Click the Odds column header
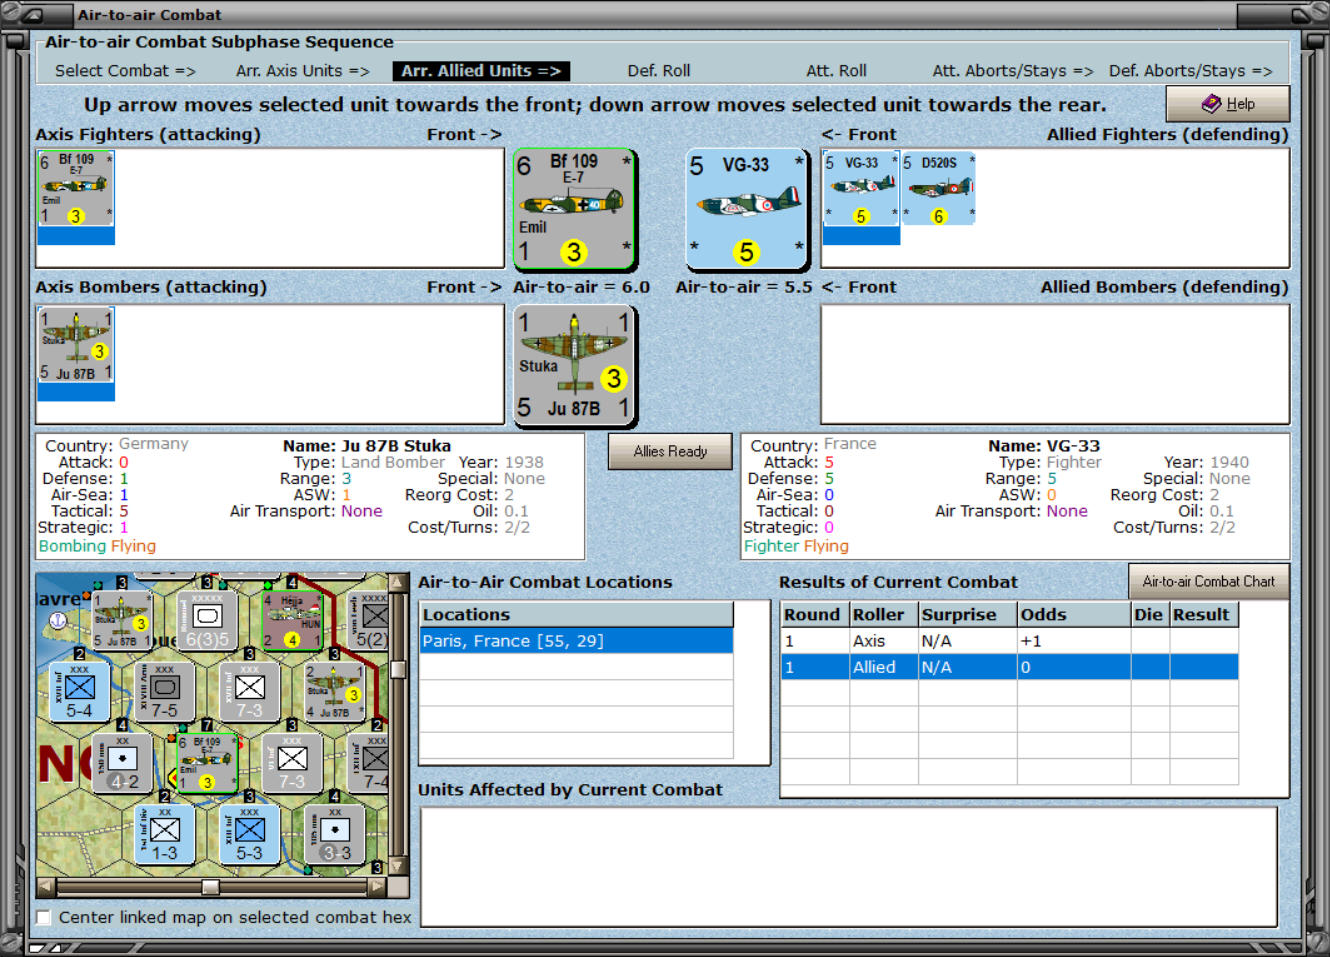Screen dimensions: 1330x957 click(x=1073, y=615)
